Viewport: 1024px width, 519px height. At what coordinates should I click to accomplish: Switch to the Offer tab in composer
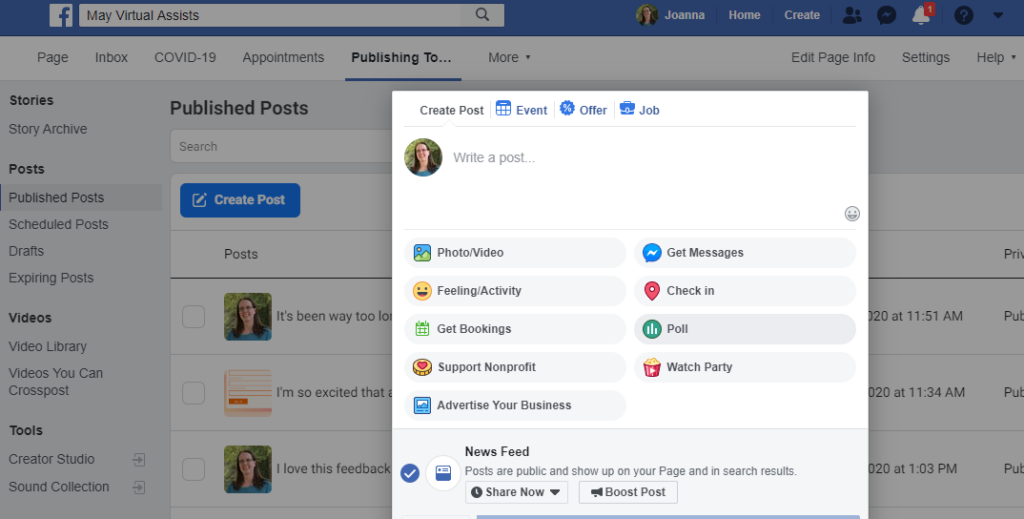(x=583, y=110)
